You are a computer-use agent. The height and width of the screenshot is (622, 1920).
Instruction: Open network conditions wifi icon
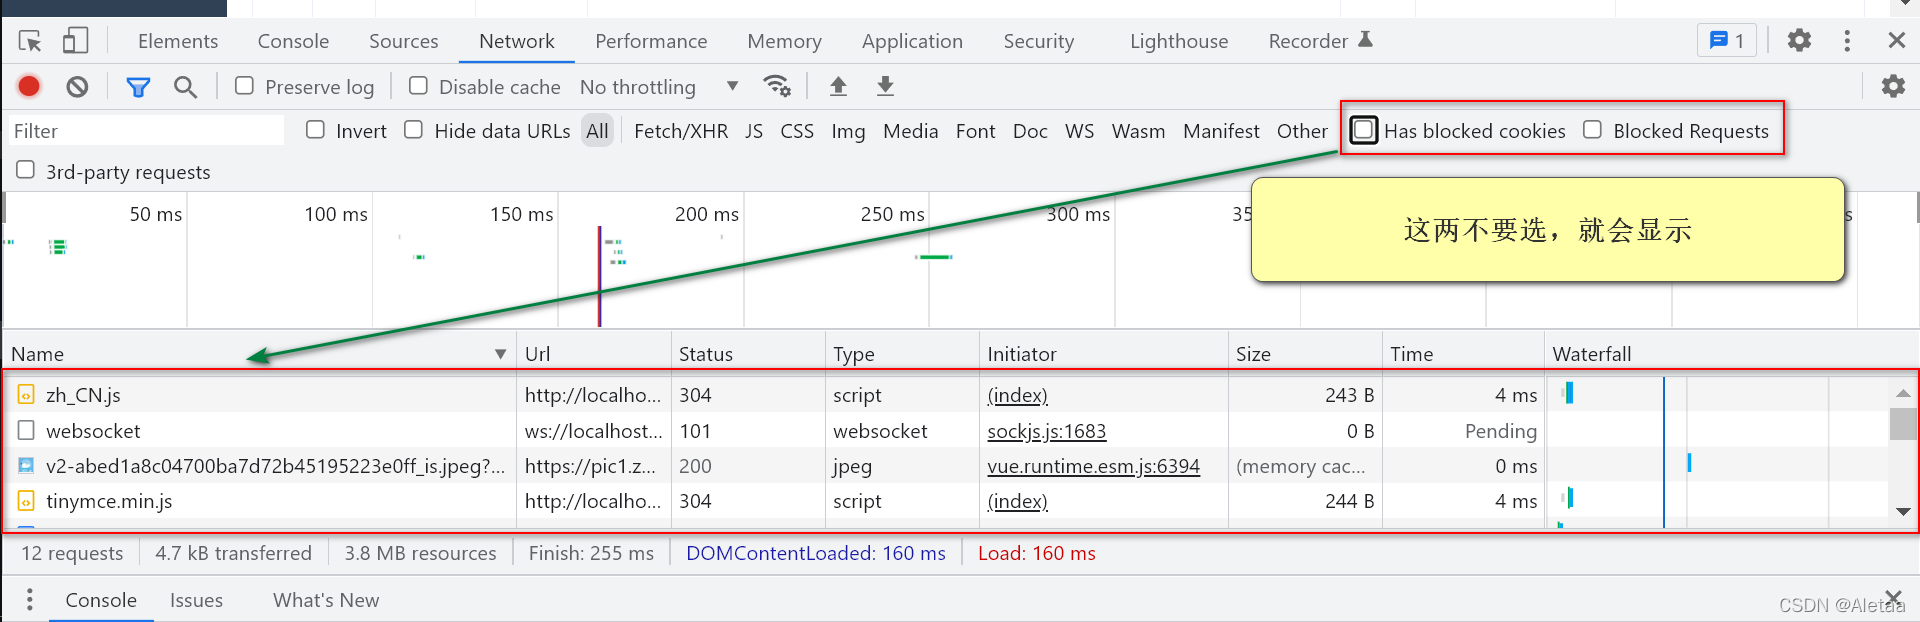(777, 86)
